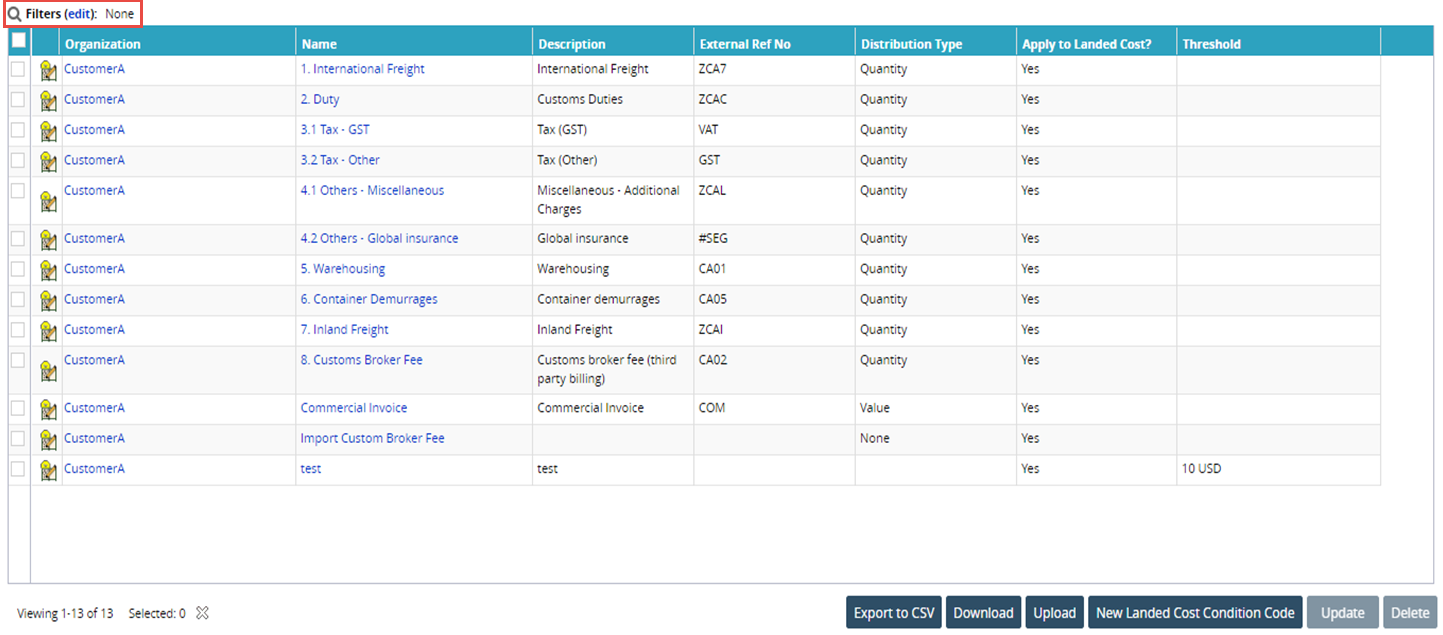
Task: Click the row icon for 5. Warehousing
Action: tap(47, 270)
